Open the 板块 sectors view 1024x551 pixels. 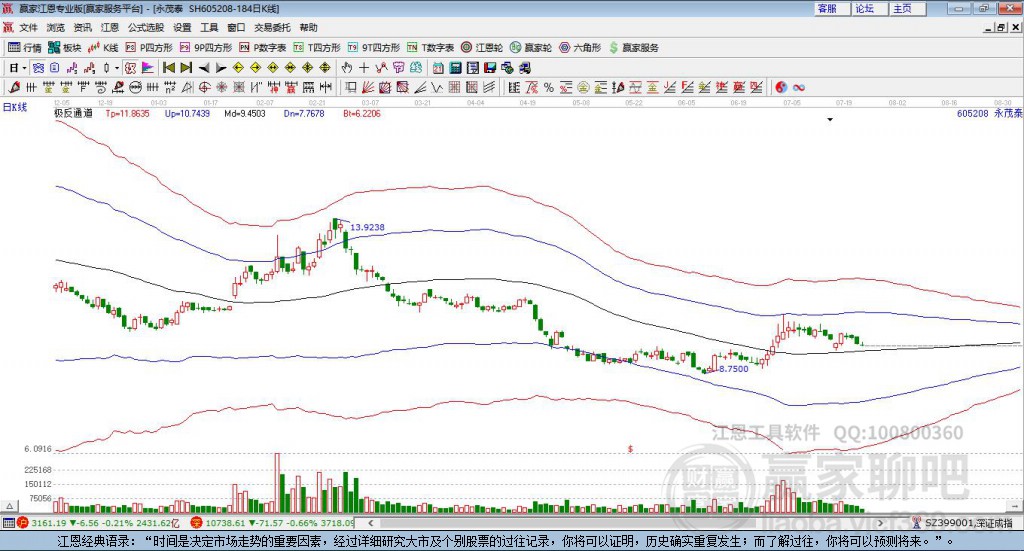click(x=65, y=48)
